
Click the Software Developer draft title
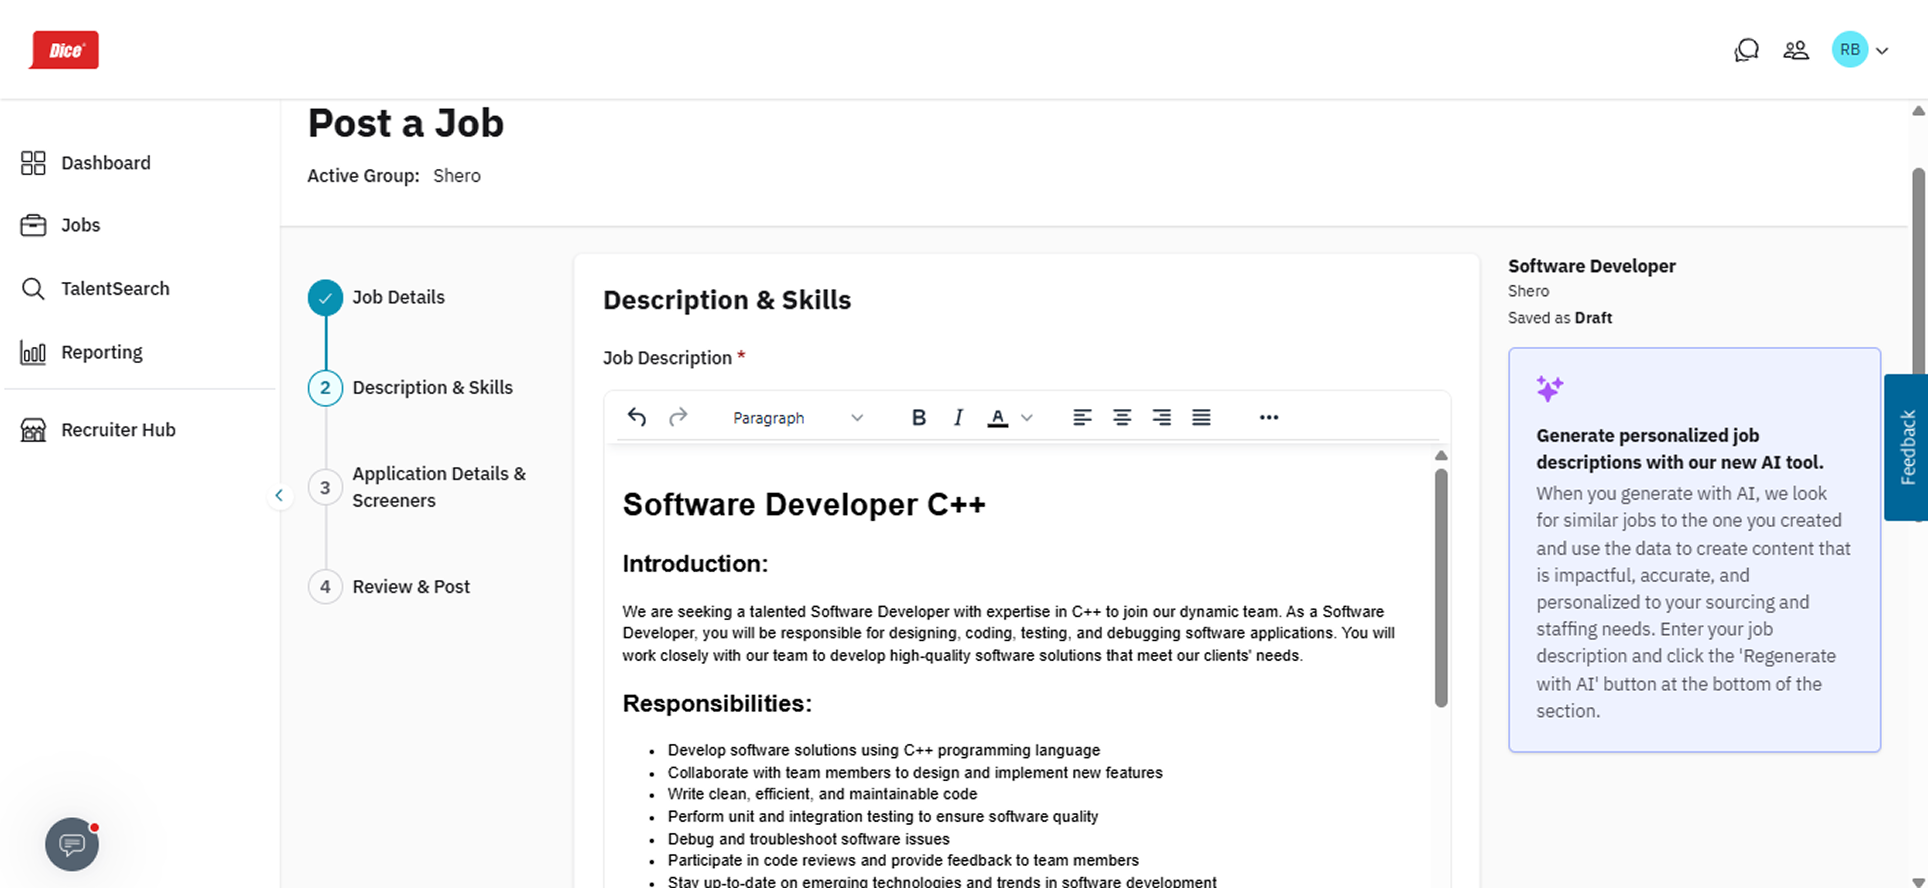click(x=1591, y=266)
